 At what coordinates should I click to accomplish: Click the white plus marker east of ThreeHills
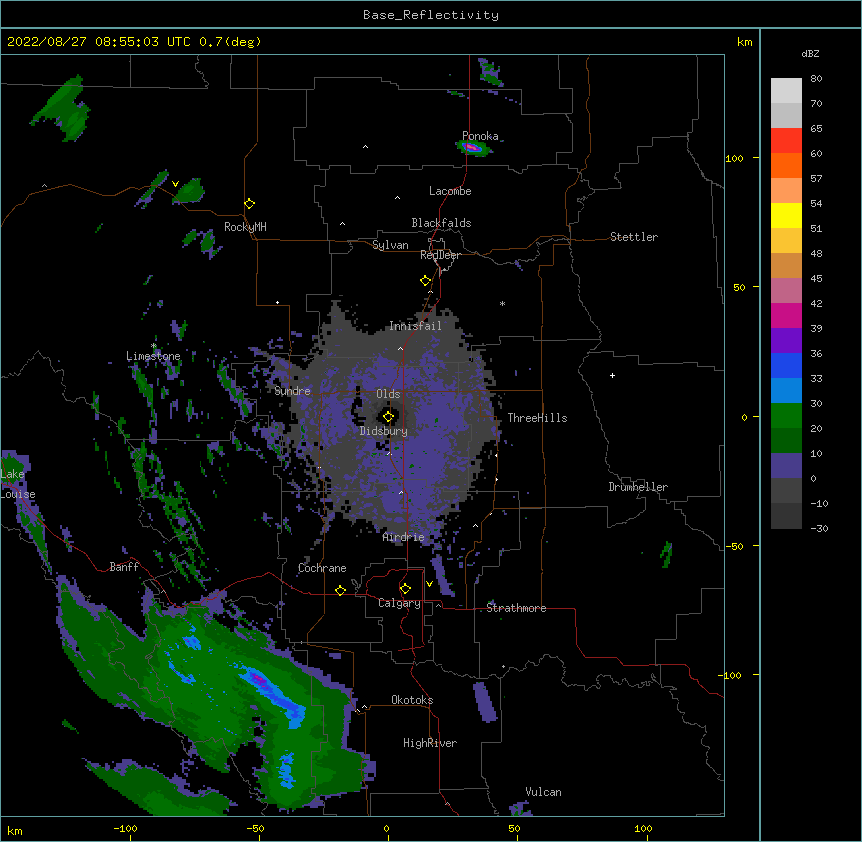[612, 375]
